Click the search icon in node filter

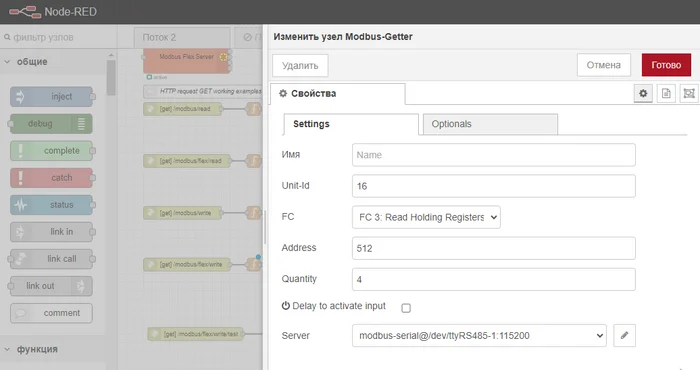coord(7,37)
